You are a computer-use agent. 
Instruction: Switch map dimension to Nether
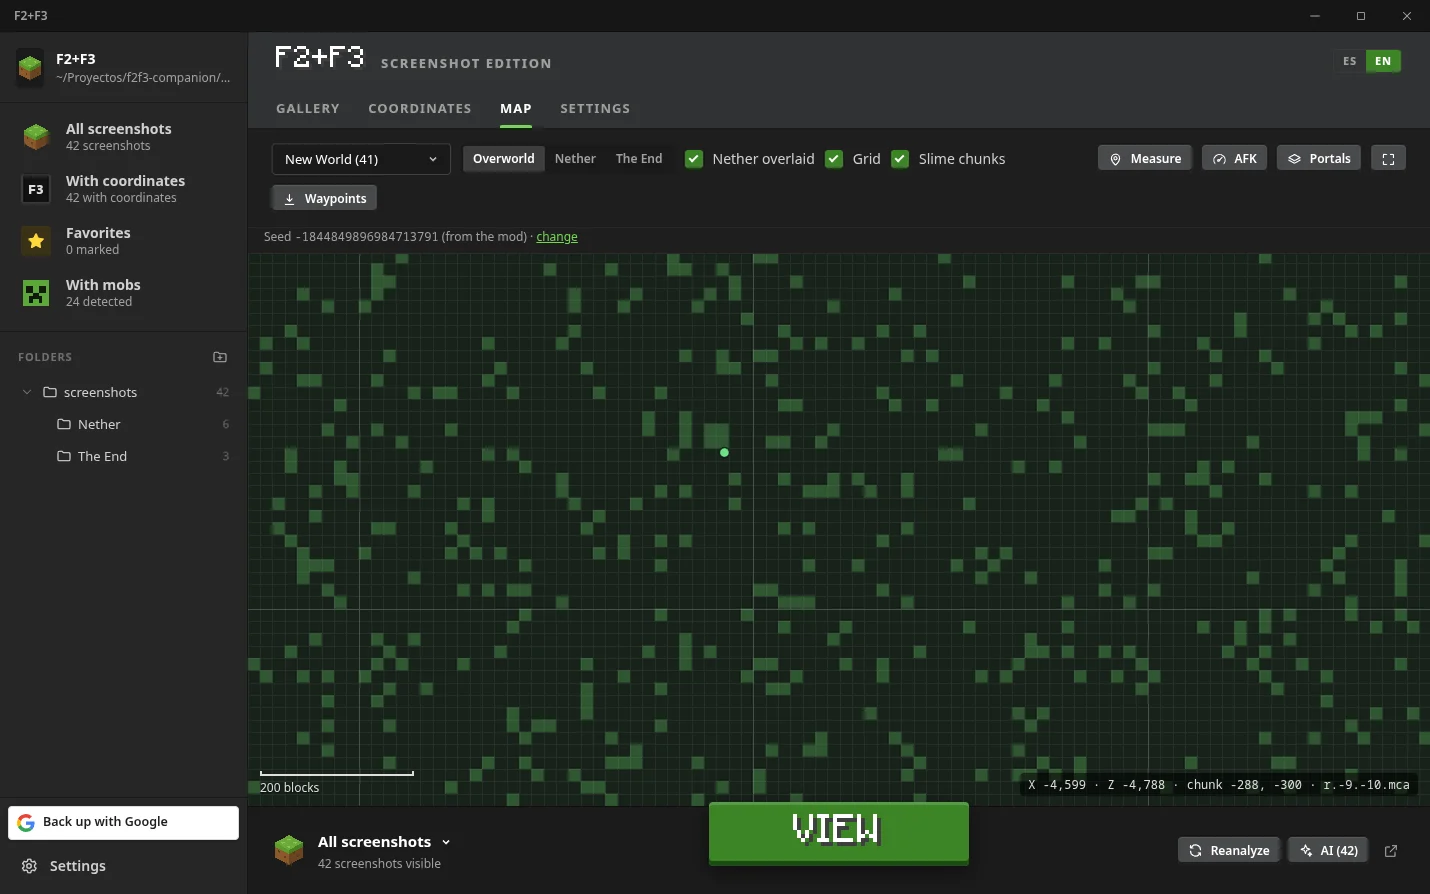click(575, 159)
